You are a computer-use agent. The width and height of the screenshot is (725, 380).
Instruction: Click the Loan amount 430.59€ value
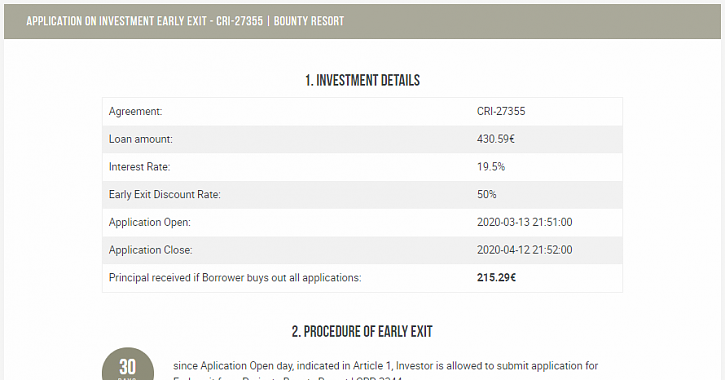(496, 139)
